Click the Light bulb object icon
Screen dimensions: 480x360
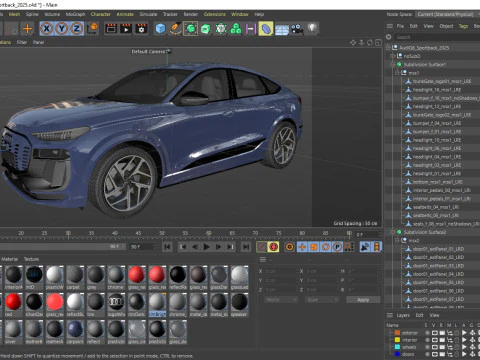pyautogui.click(x=312, y=28)
